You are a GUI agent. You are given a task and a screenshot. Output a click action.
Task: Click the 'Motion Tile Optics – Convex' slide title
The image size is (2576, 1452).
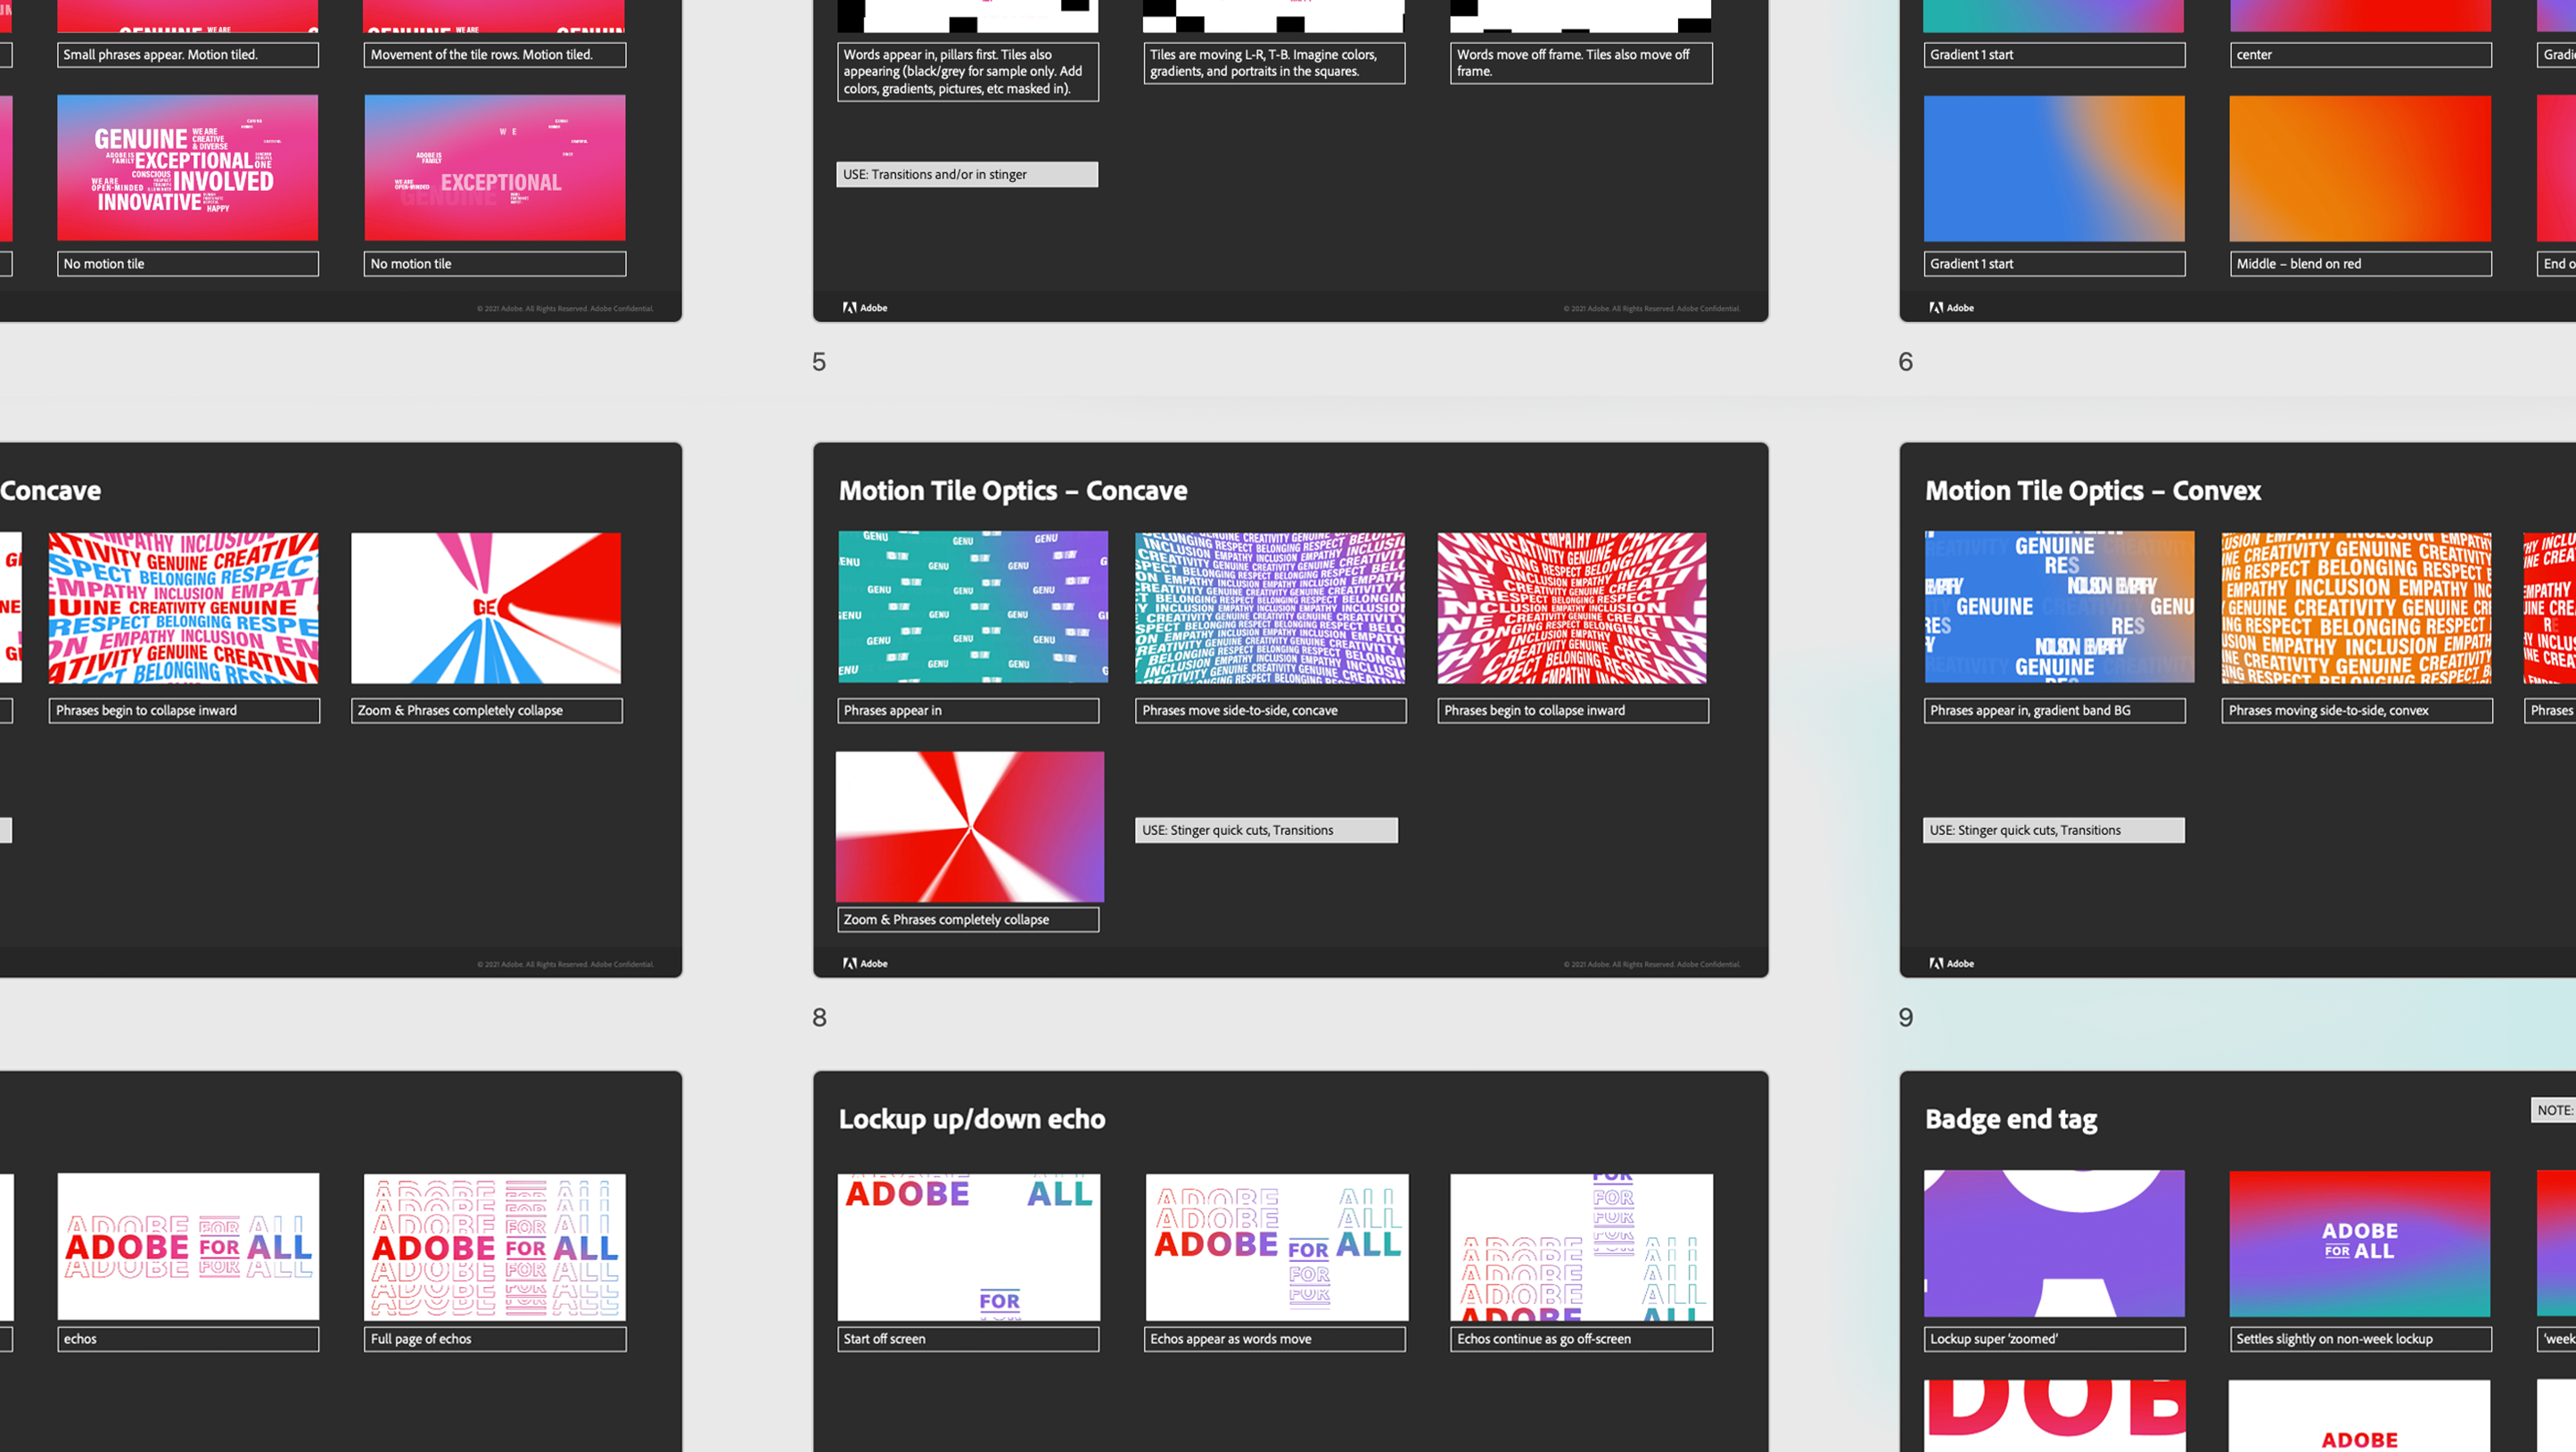point(2093,490)
